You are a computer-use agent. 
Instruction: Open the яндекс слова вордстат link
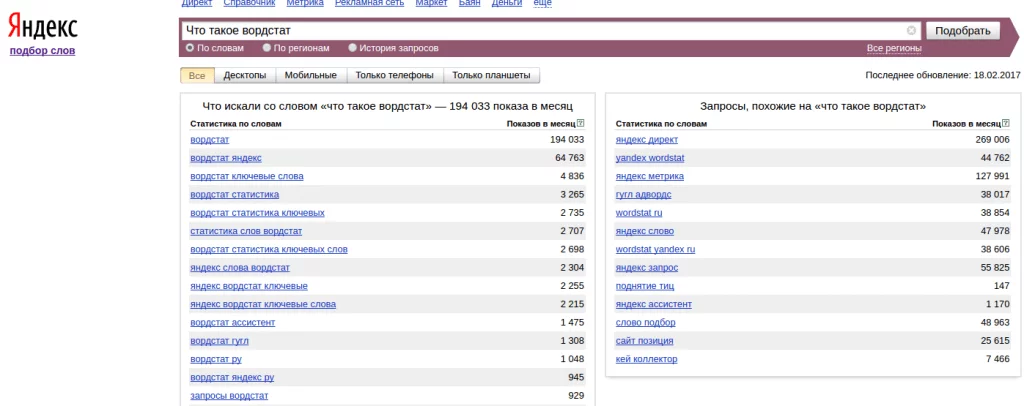[x=240, y=268]
